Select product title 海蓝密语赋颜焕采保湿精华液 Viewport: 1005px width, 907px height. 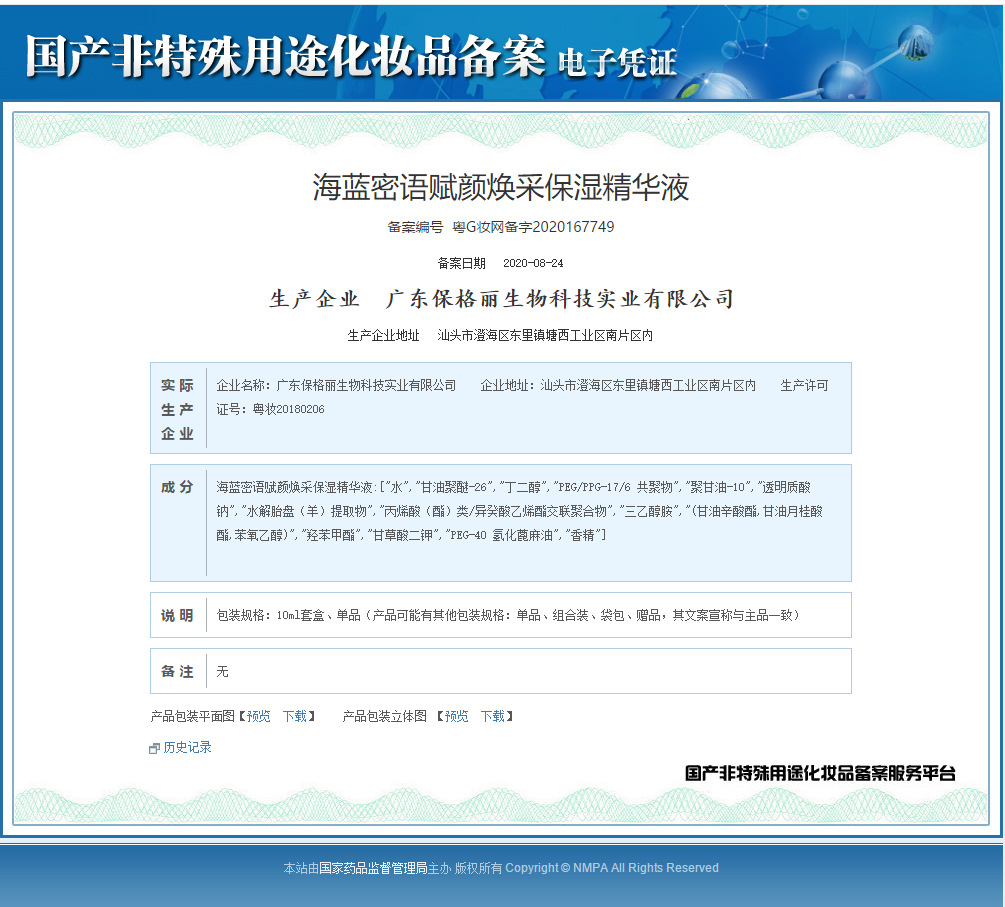pyautogui.click(x=501, y=187)
